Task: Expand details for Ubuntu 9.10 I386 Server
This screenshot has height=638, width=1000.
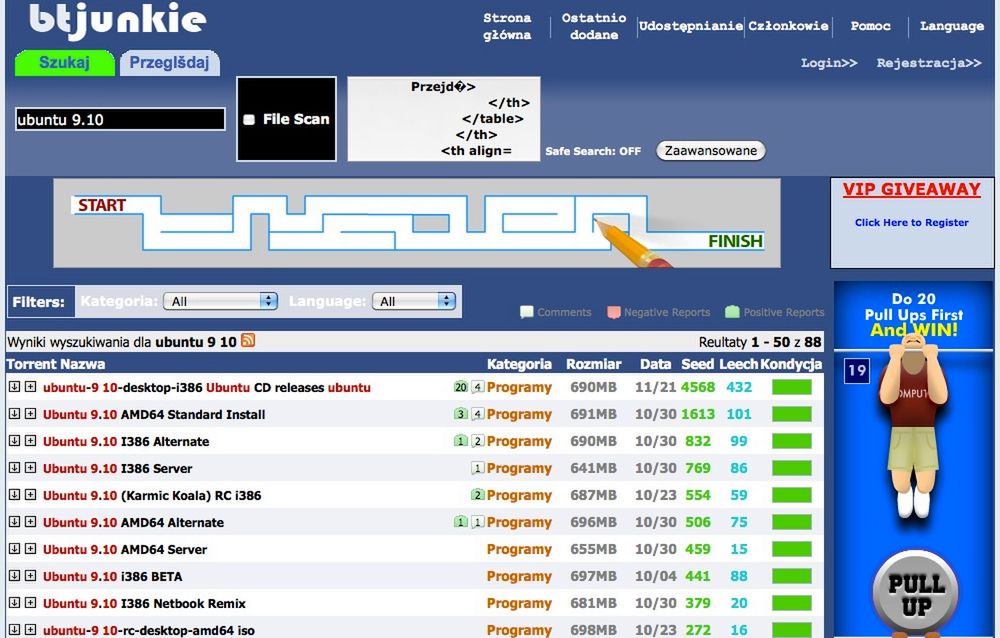Action: pyautogui.click(x=30, y=468)
